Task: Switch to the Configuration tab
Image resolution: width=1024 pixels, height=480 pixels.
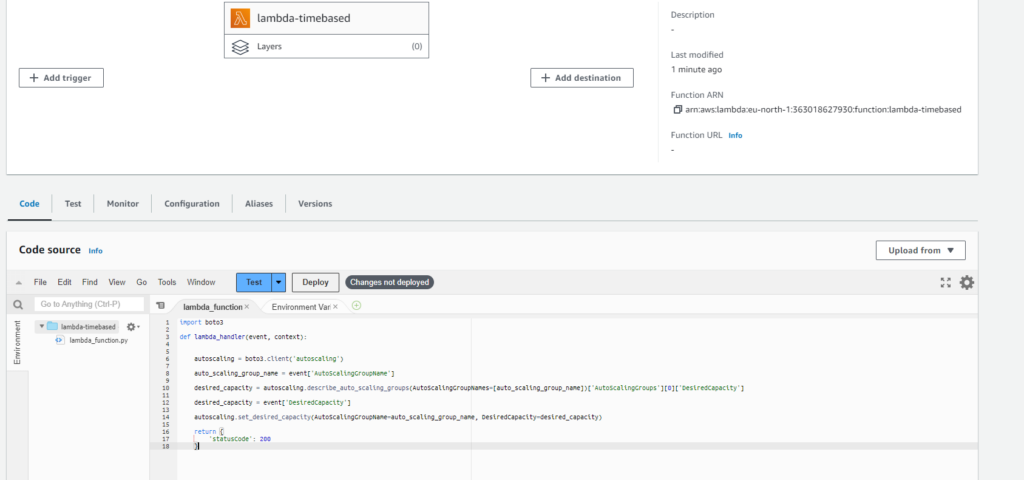Action: pos(192,204)
